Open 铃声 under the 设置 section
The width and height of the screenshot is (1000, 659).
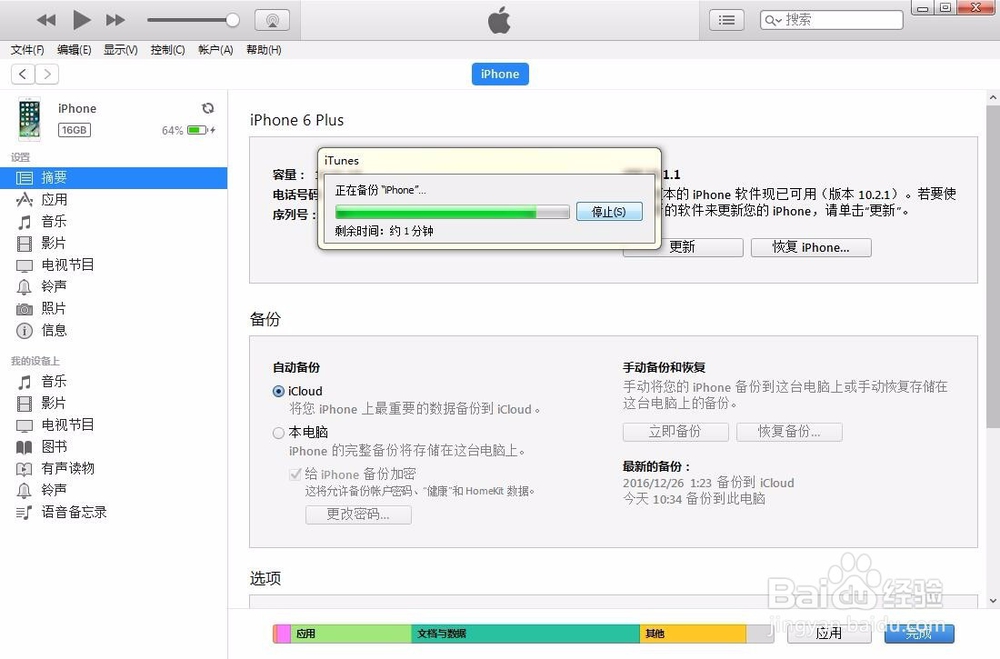coord(114,286)
